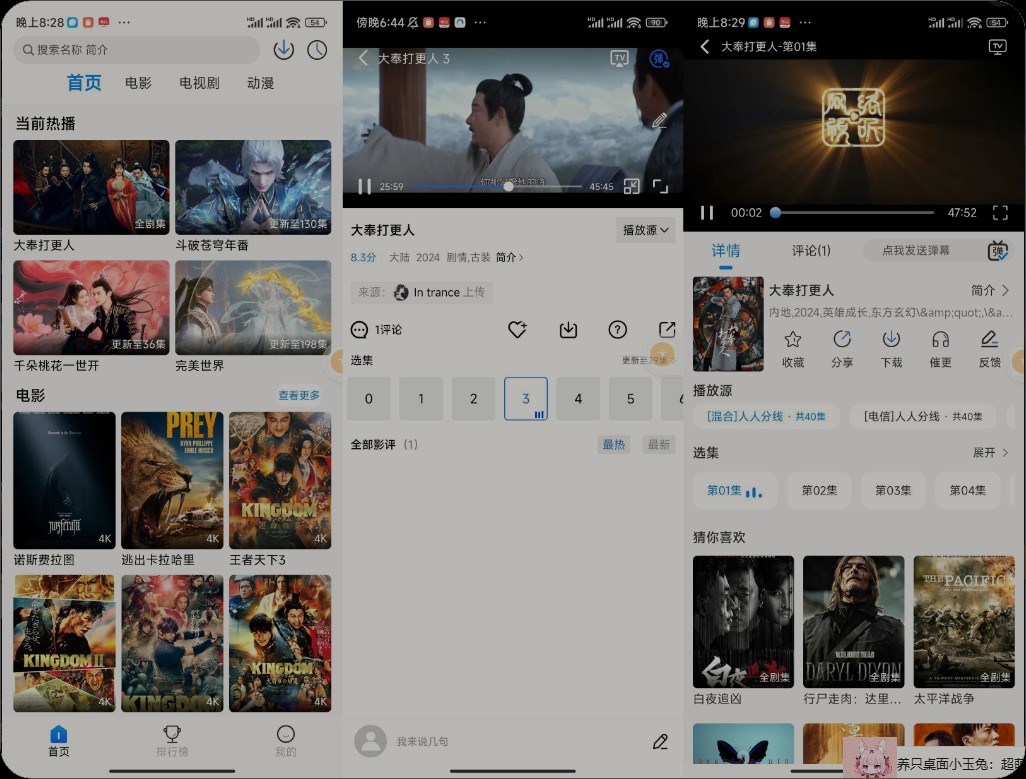1026x779 pixels.
Task: Tap the pencil edit icon on video
Action: pos(659,120)
